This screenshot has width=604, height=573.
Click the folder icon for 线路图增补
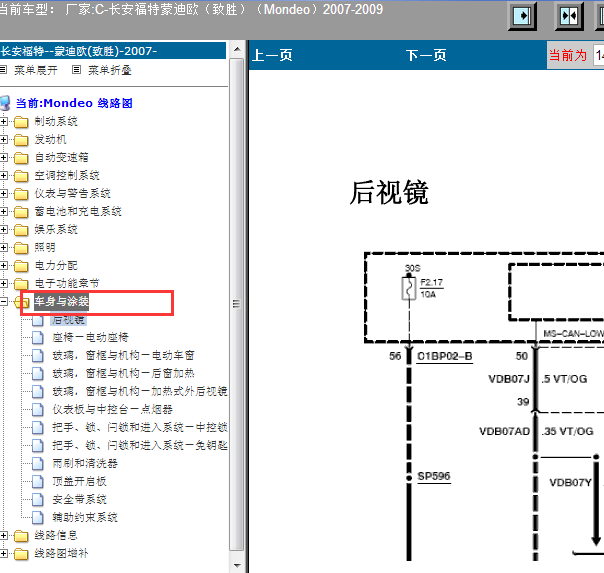[x=21, y=554]
